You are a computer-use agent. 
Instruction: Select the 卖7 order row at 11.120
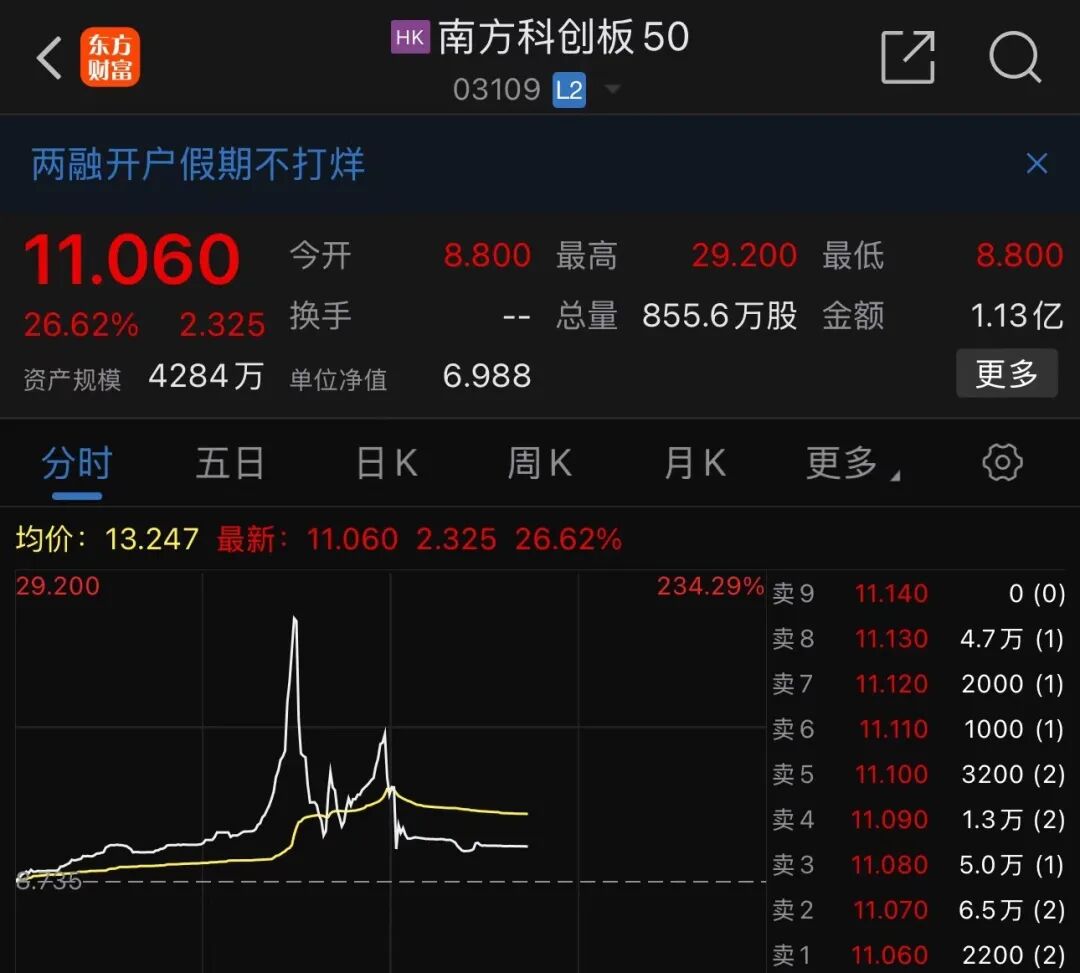point(918,684)
